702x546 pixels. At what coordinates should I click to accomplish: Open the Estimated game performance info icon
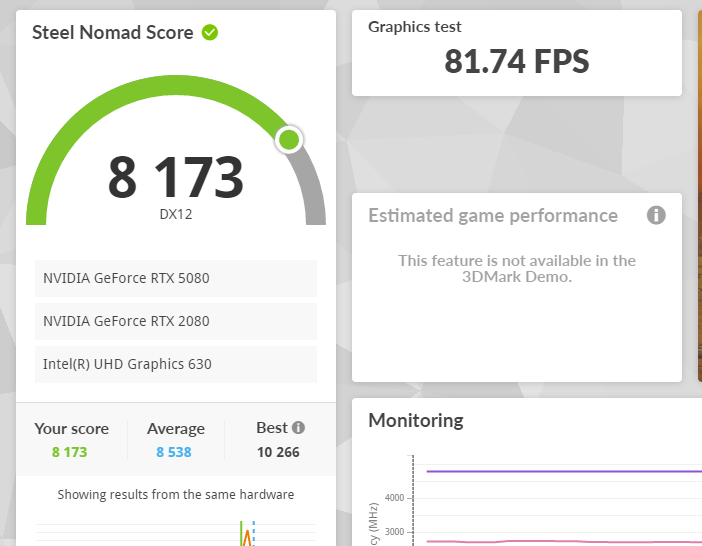(x=656, y=215)
